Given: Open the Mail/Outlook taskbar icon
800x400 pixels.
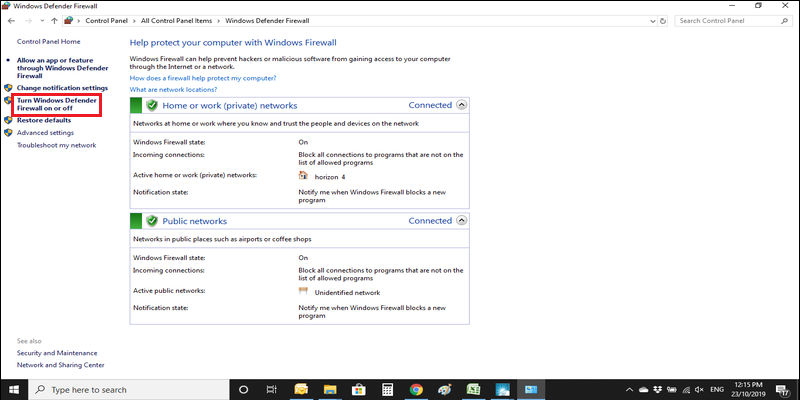Looking at the screenshot, I should click(301, 390).
